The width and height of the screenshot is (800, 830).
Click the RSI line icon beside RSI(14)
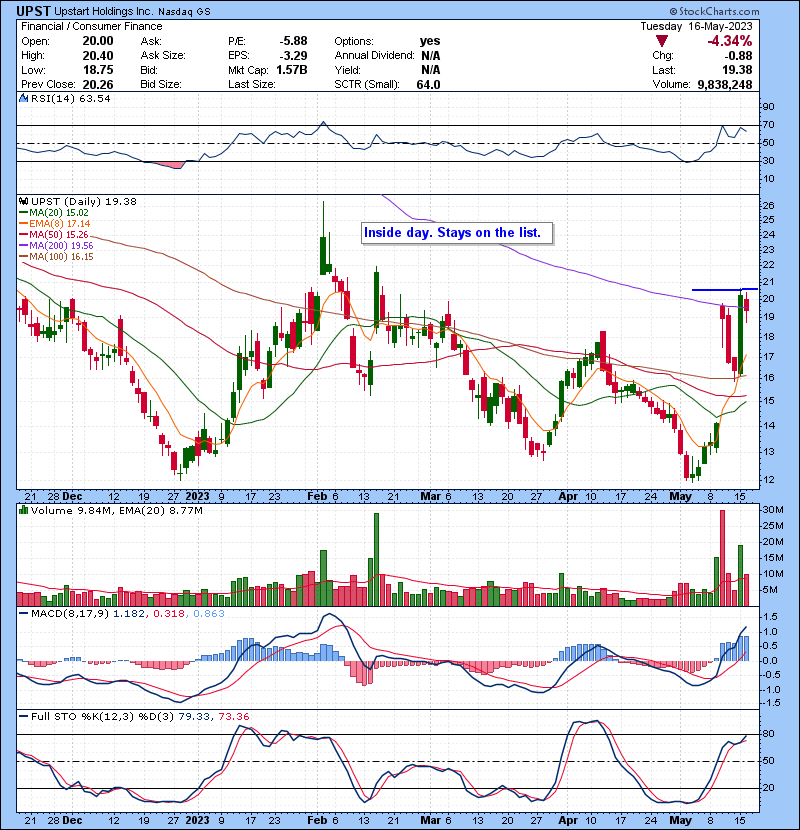(23, 98)
